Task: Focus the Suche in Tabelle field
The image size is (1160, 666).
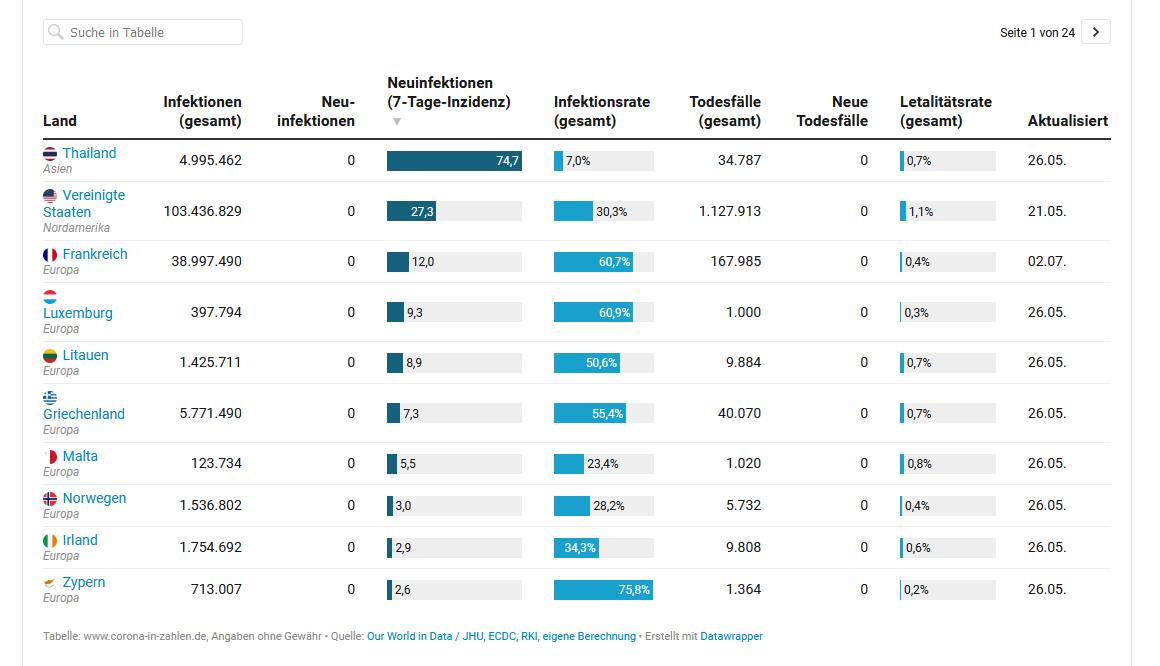Action: 150,33
